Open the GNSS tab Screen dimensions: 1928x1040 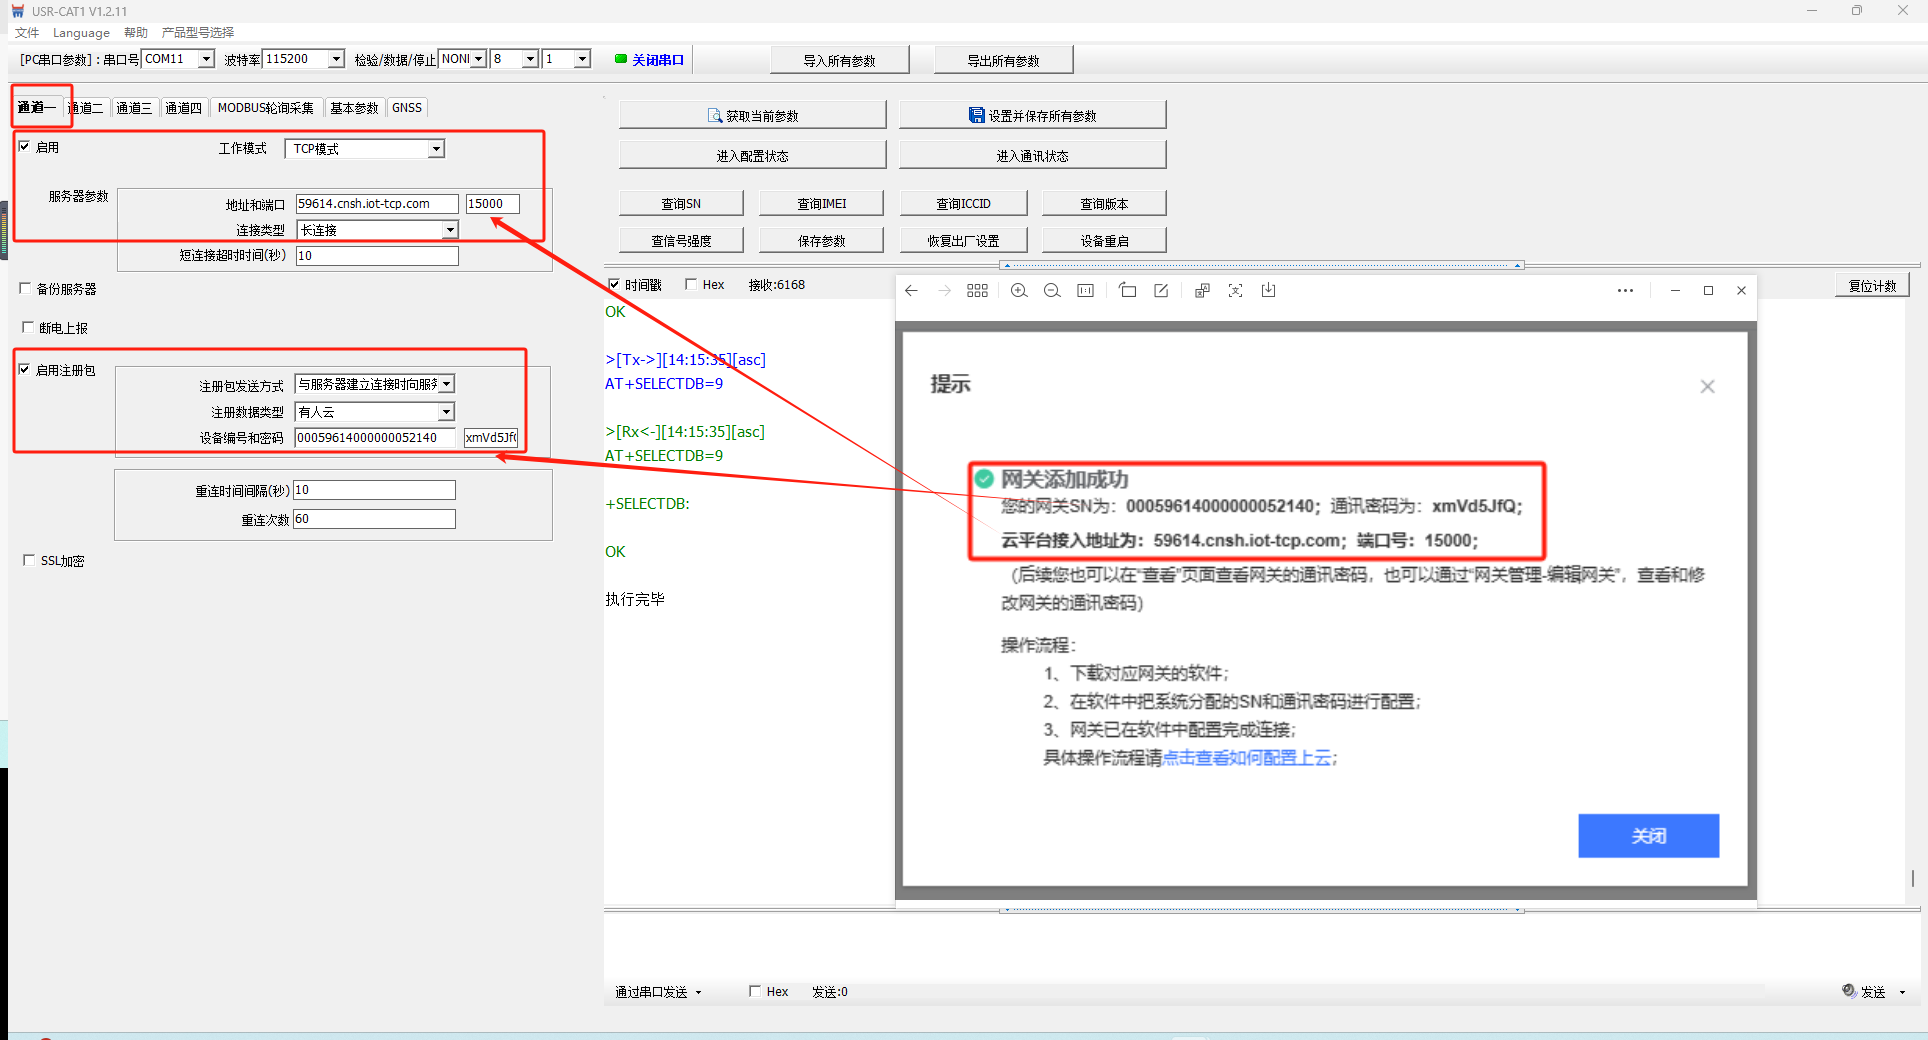point(407,108)
